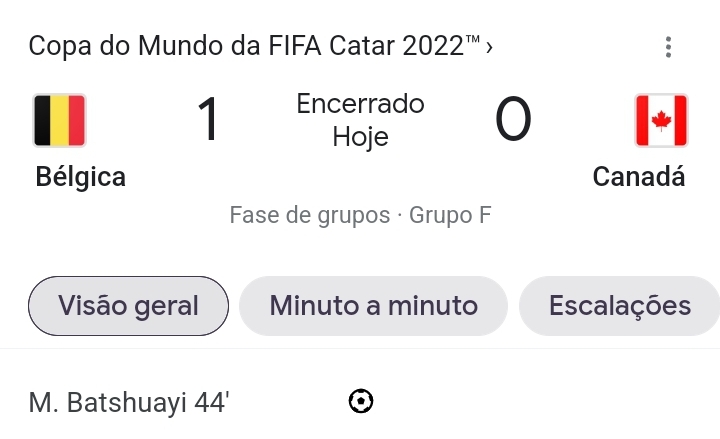
Task: Expand the chevron after Catar 2022
Action: [x=489, y=47]
